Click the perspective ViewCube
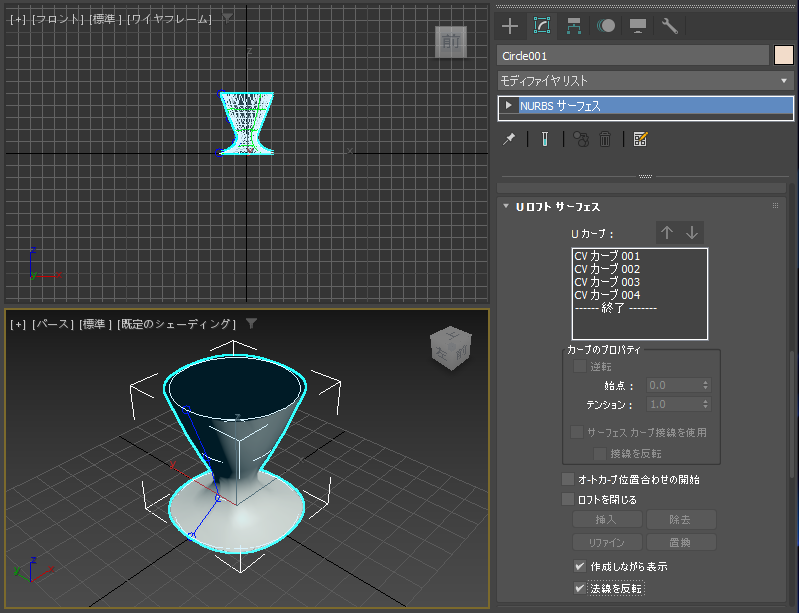The width and height of the screenshot is (799, 613). (x=450, y=349)
